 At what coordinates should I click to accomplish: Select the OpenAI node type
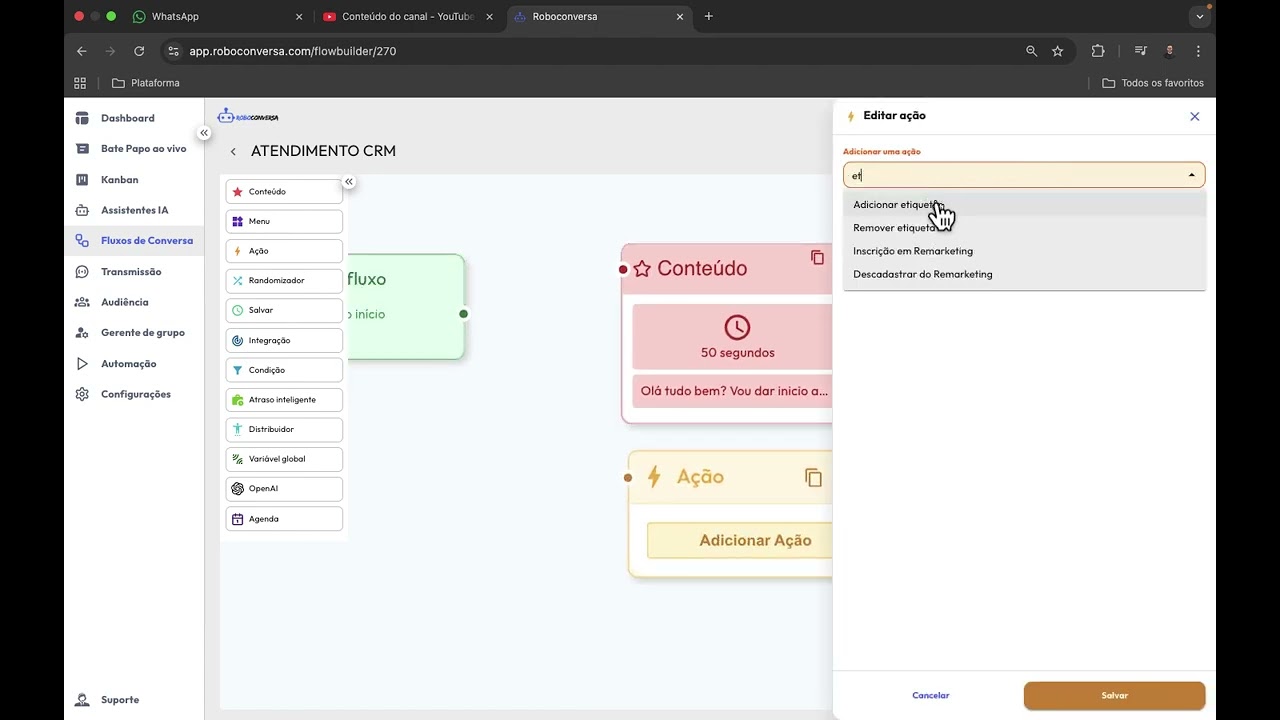click(x=284, y=489)
